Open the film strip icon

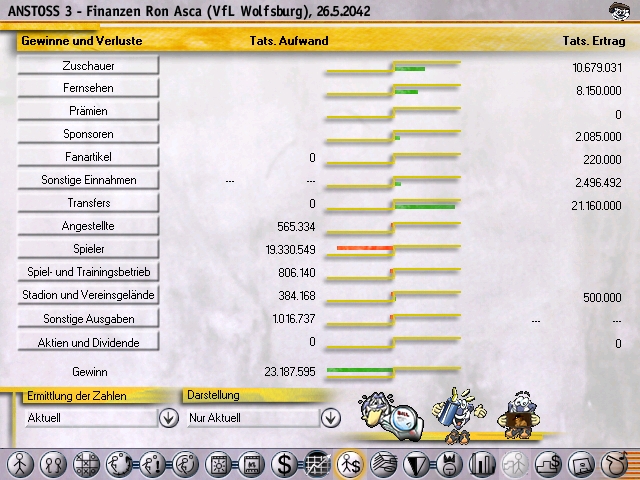coord(251,464)
